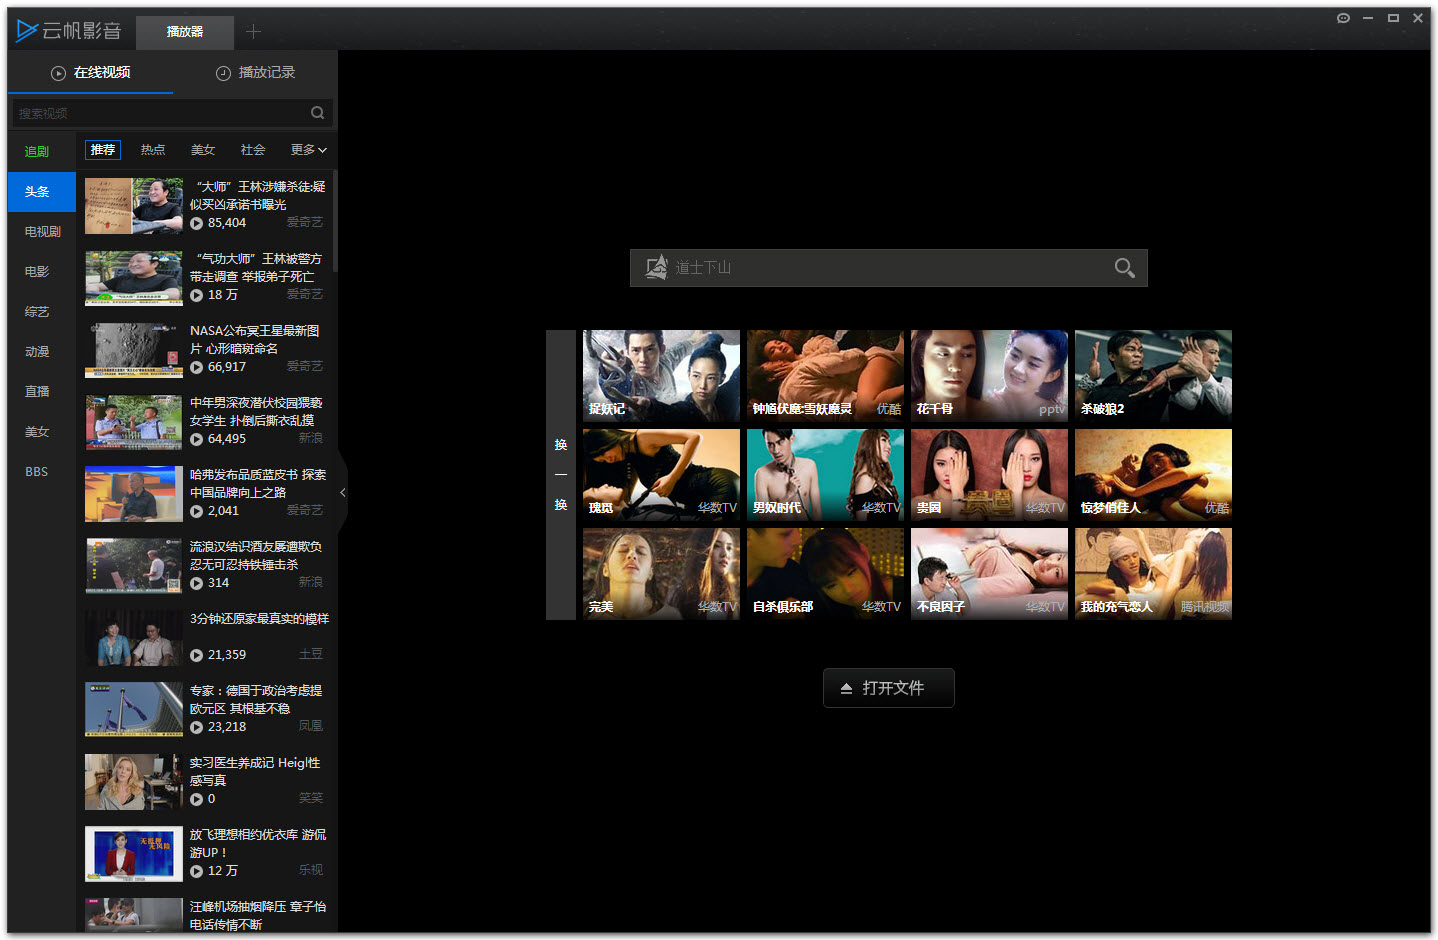Open the 自杀俱乐部 movie thumbnail
Image resolution: width=1438 pixels, height=940 pixels.
(826, 574)
